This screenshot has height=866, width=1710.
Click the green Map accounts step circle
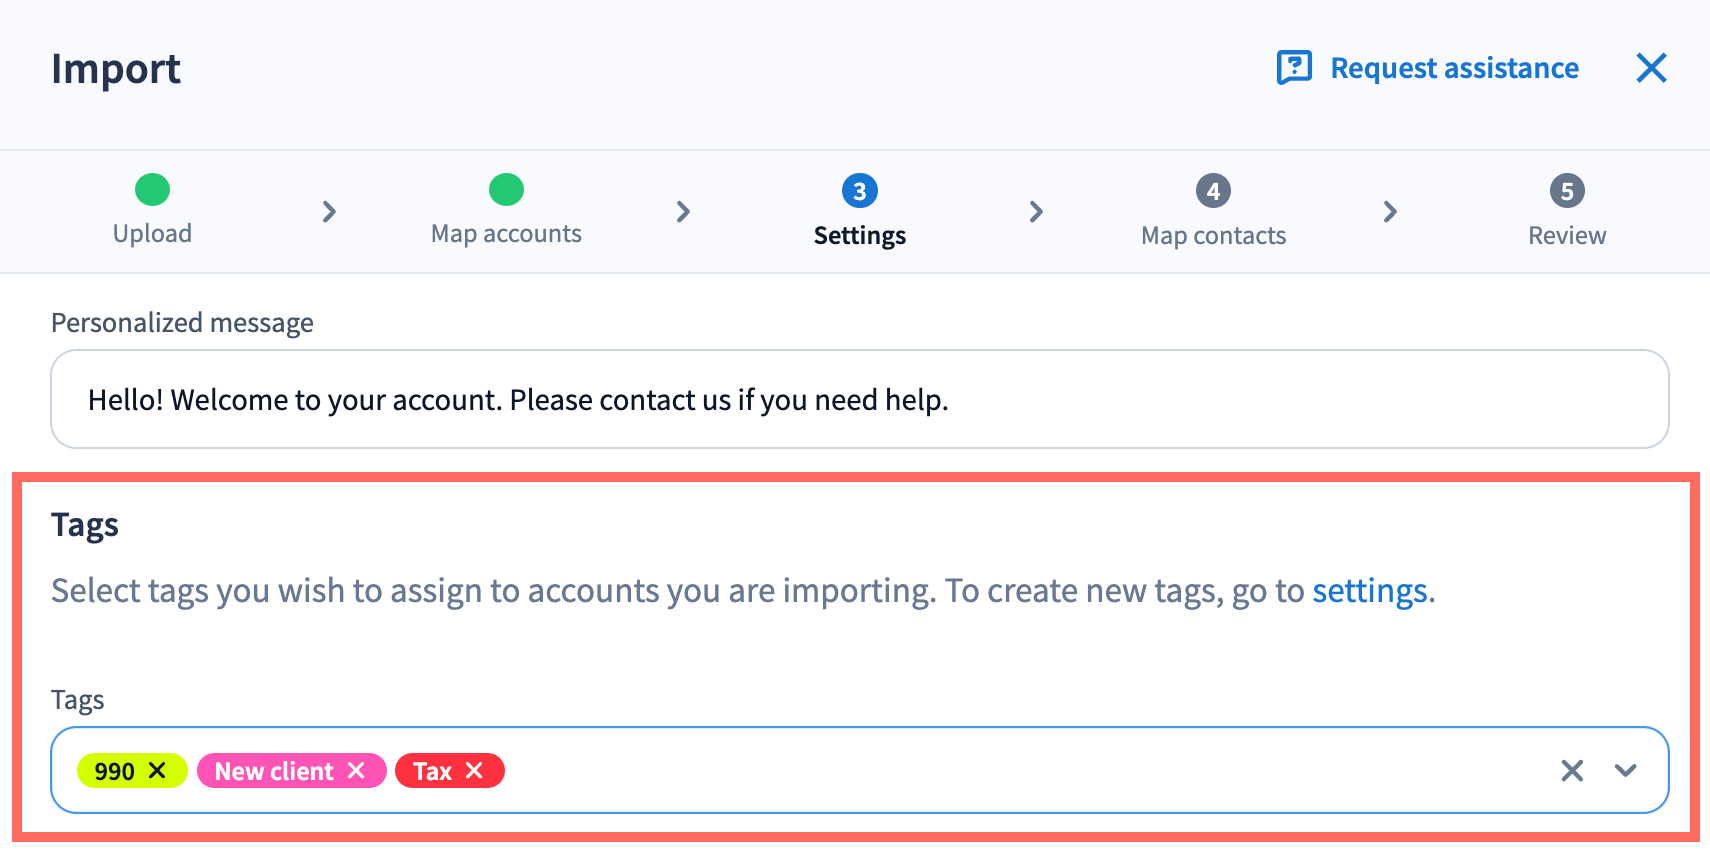click(x=506, y=189)
